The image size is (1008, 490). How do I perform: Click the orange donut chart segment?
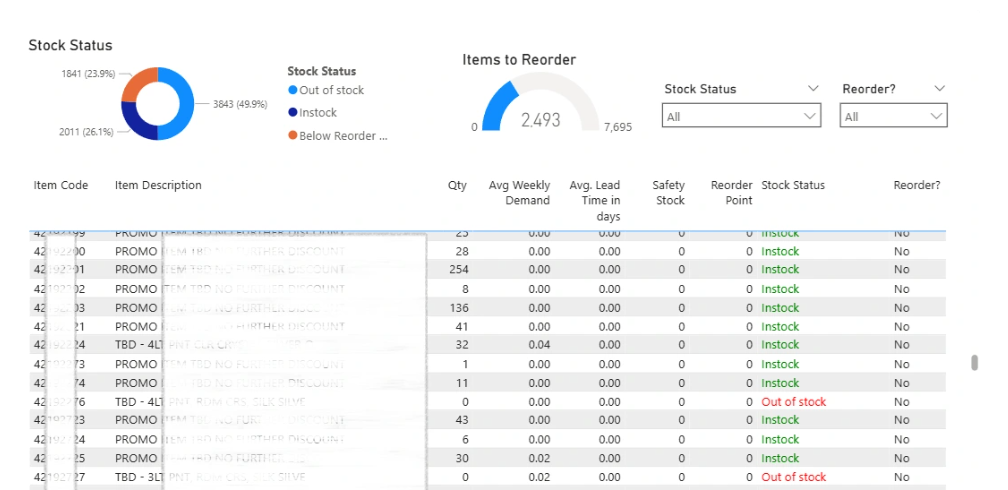click(x=137, y=82)
